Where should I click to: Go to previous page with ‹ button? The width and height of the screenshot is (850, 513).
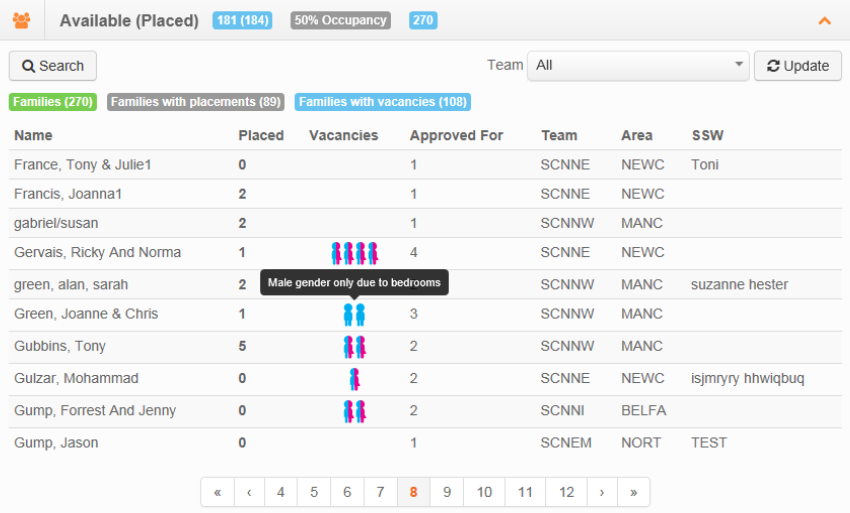tap(249, 492)
